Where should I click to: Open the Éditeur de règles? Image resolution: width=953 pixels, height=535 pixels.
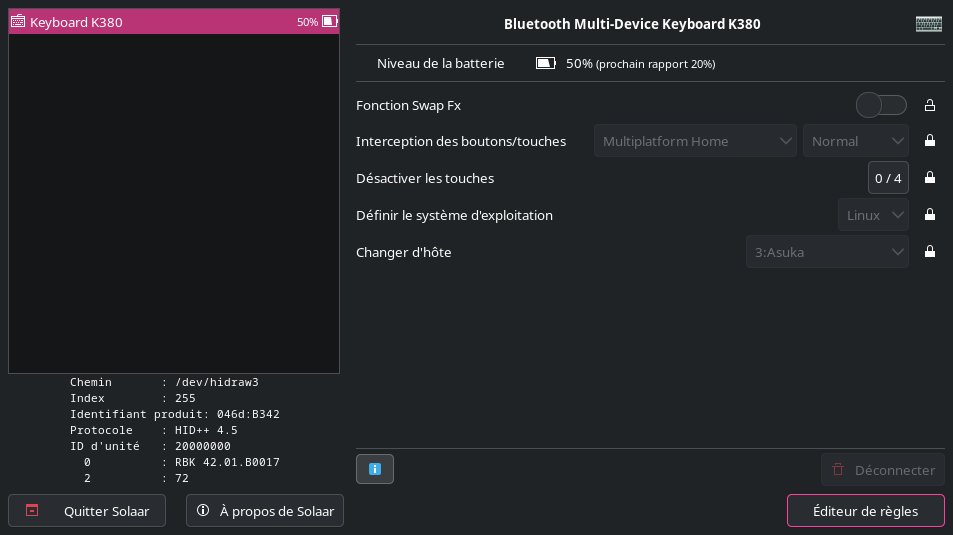click(x=865, y=511)
